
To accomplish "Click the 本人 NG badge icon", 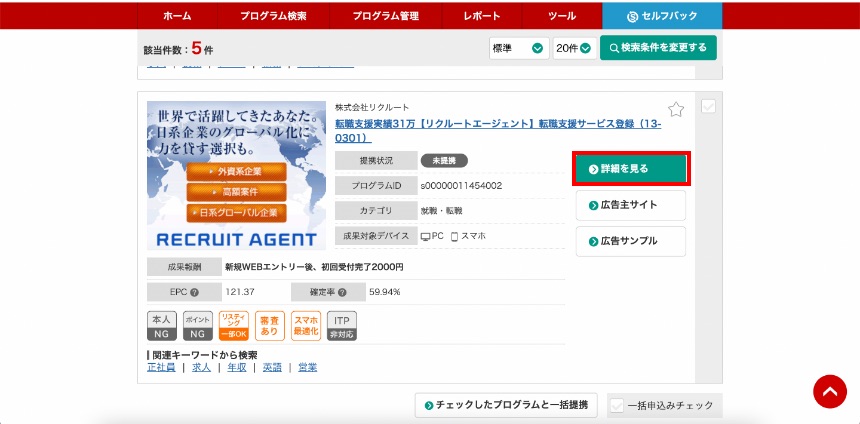I will pos(162,326).
